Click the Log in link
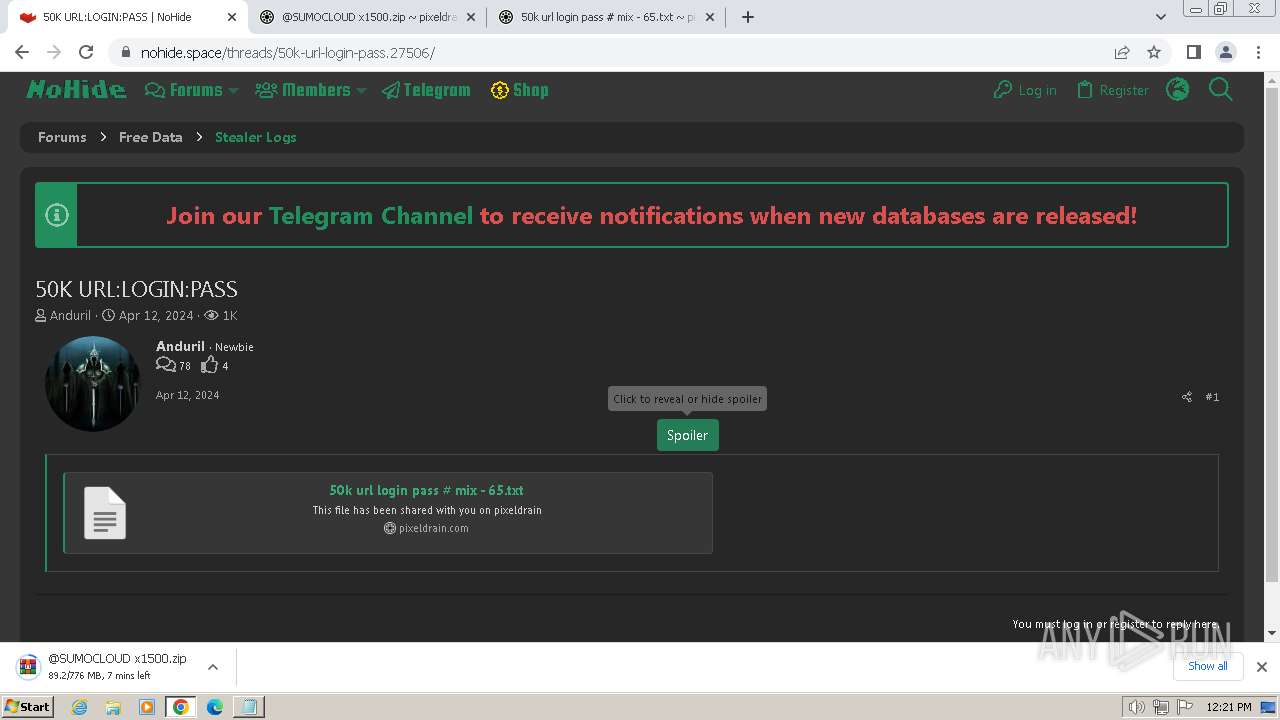Image resolution: width=1280 pixels, height=720 pixels. coord(1025,90)
